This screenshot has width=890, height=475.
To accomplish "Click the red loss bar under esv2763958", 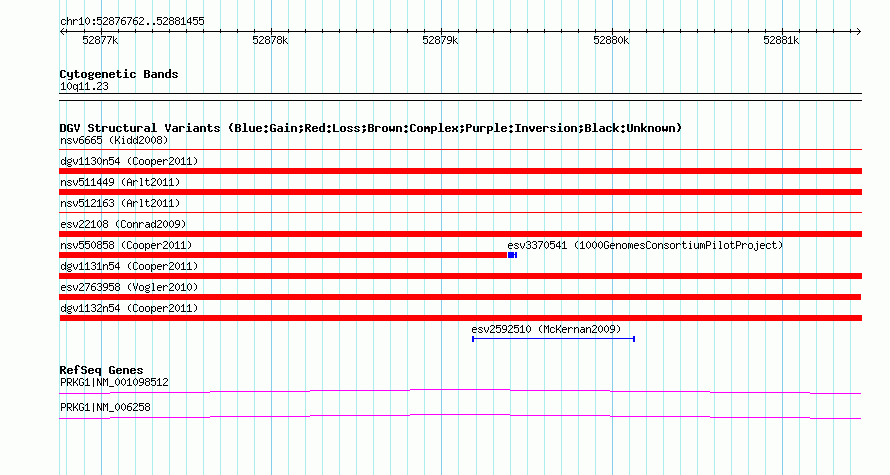I will [x=460, y=297].
